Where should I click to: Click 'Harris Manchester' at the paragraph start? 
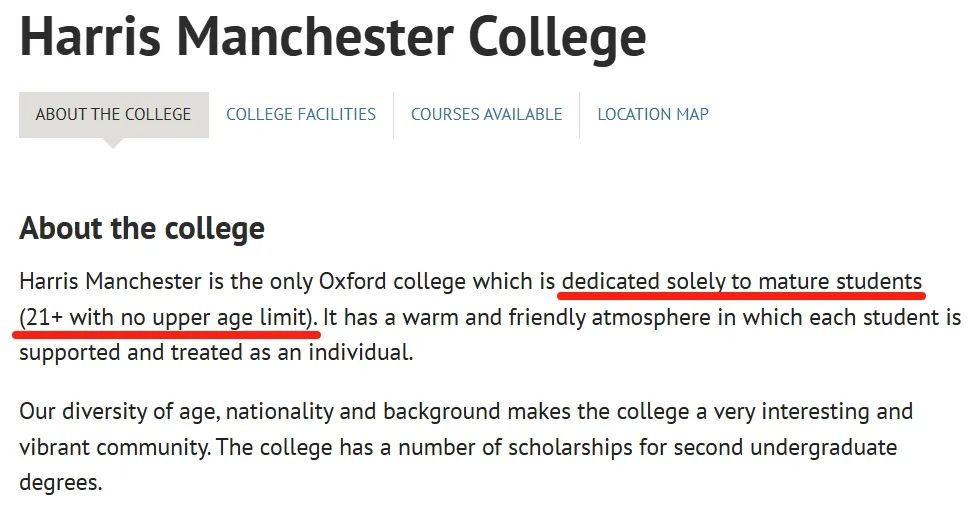[110, 281]
